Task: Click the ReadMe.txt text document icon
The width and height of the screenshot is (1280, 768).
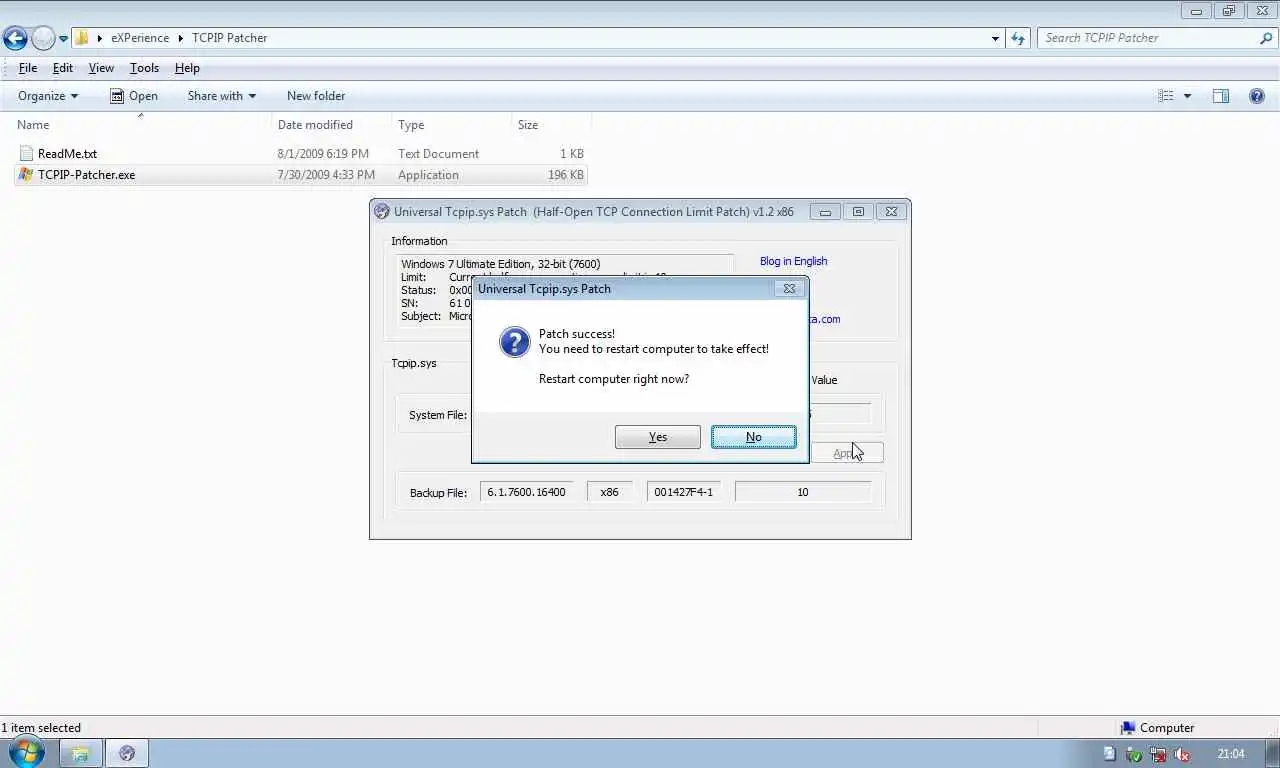Action: pos(26,154)
